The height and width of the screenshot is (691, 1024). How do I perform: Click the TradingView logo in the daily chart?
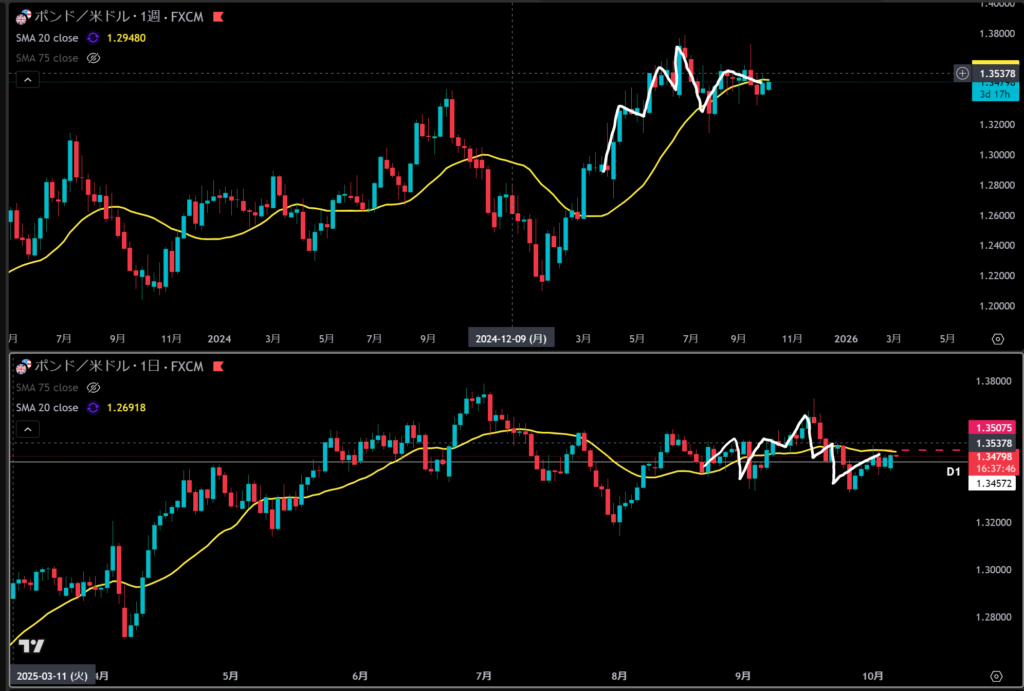tap(31, 646)
